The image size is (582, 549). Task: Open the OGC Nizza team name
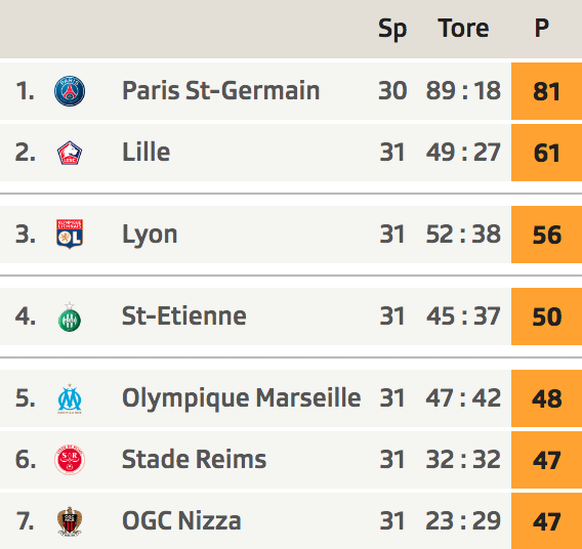point(182,520)
